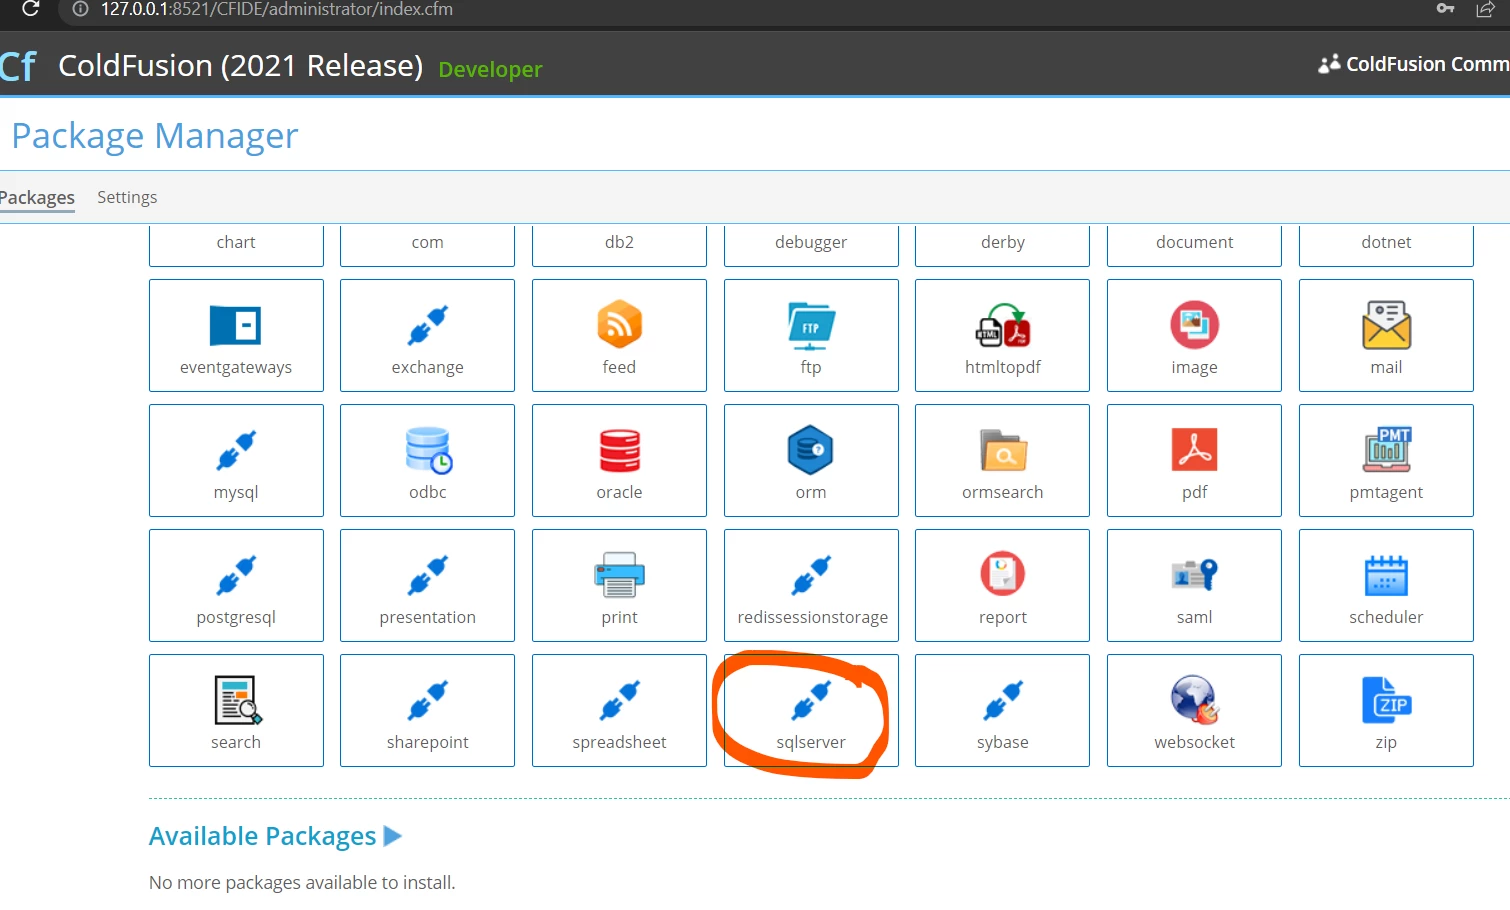
Task: Open the eventgateways package icon
Action: point(235,325)
